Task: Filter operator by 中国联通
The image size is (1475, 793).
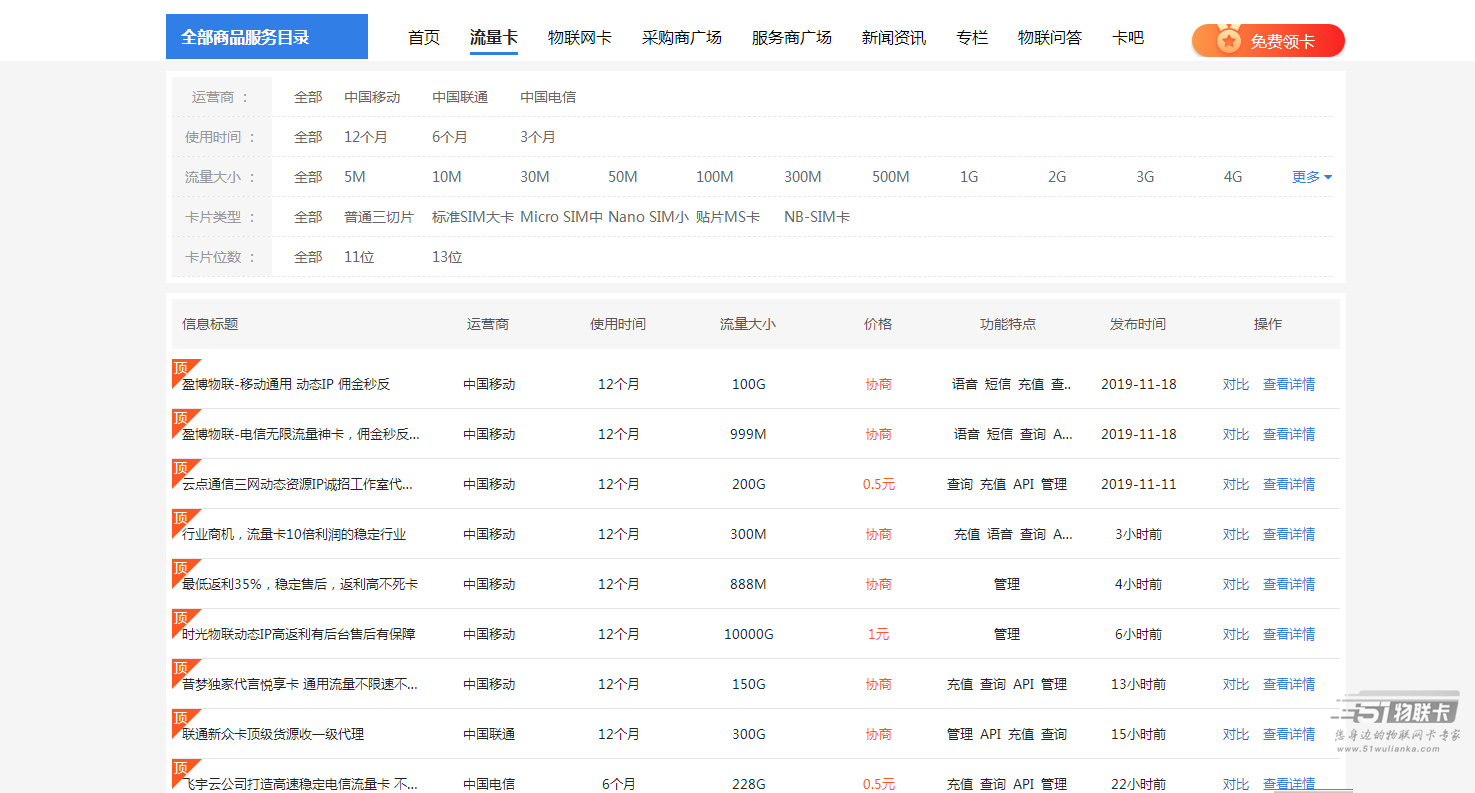Action: (x=460, y=97)
